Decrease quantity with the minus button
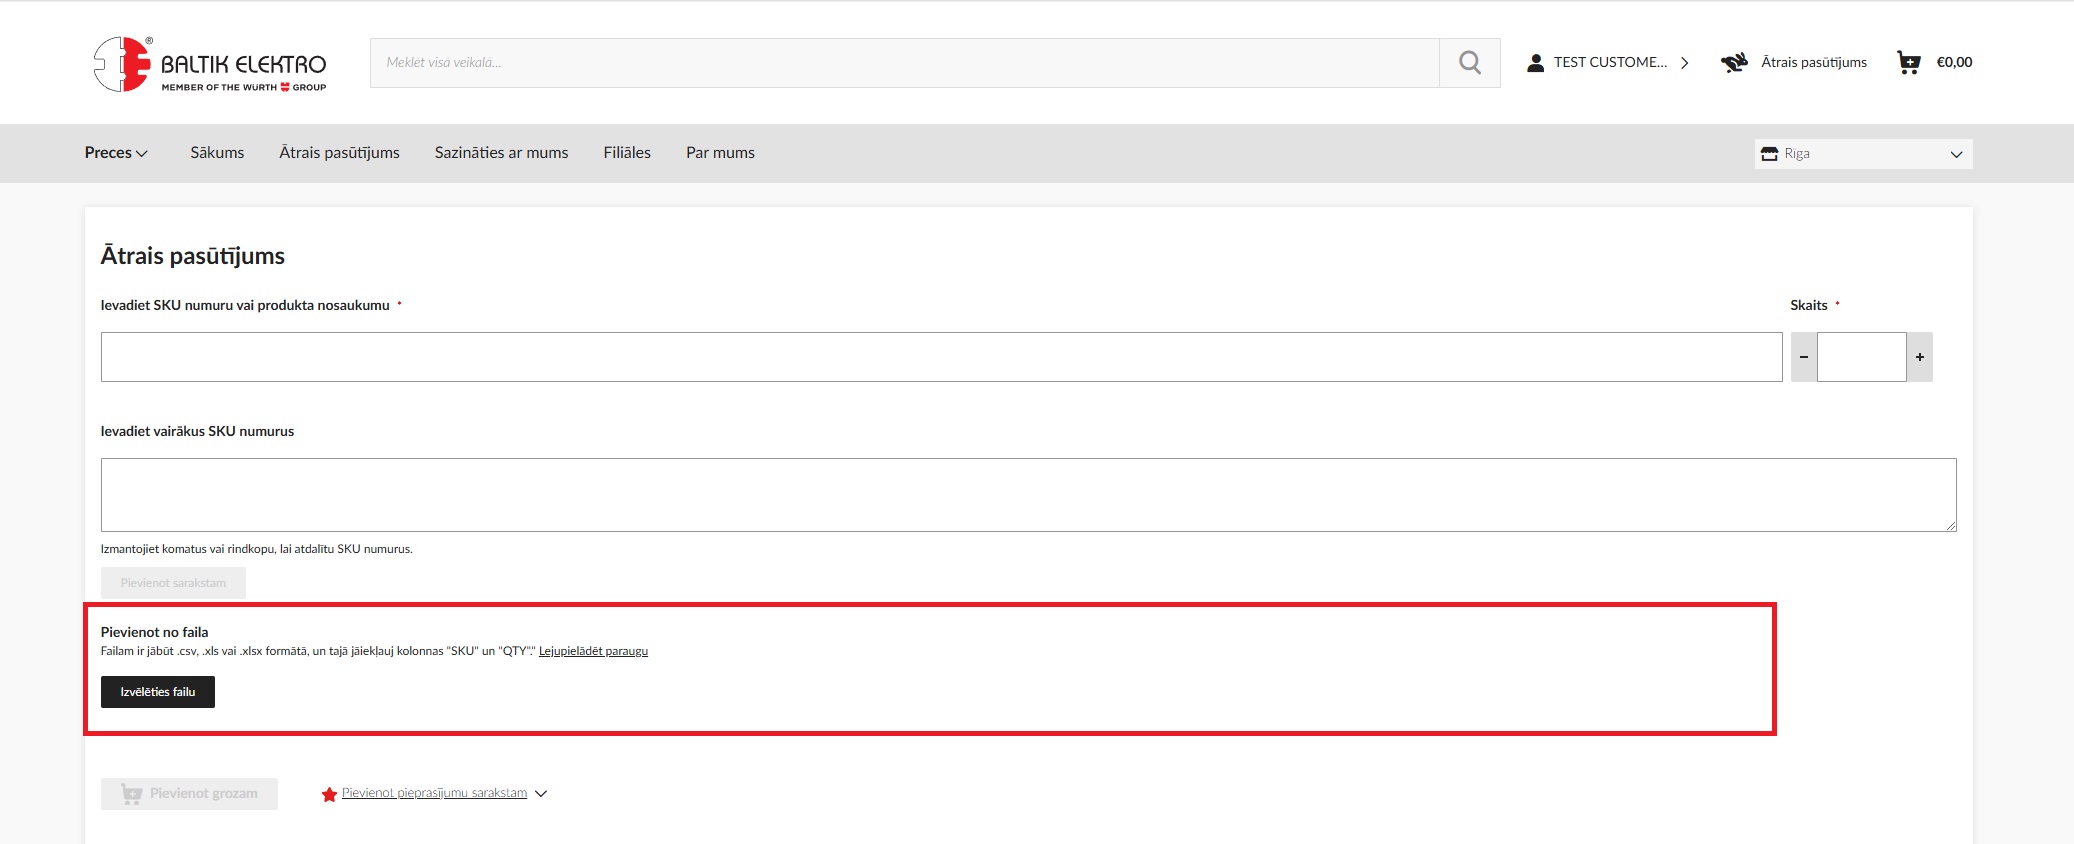 1804,357
